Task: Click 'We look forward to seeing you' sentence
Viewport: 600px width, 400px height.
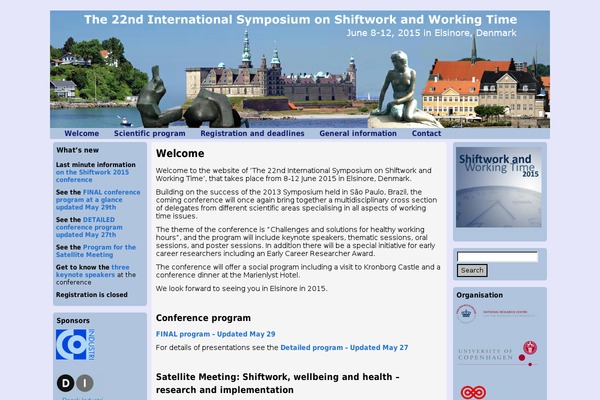Action: 241,288
